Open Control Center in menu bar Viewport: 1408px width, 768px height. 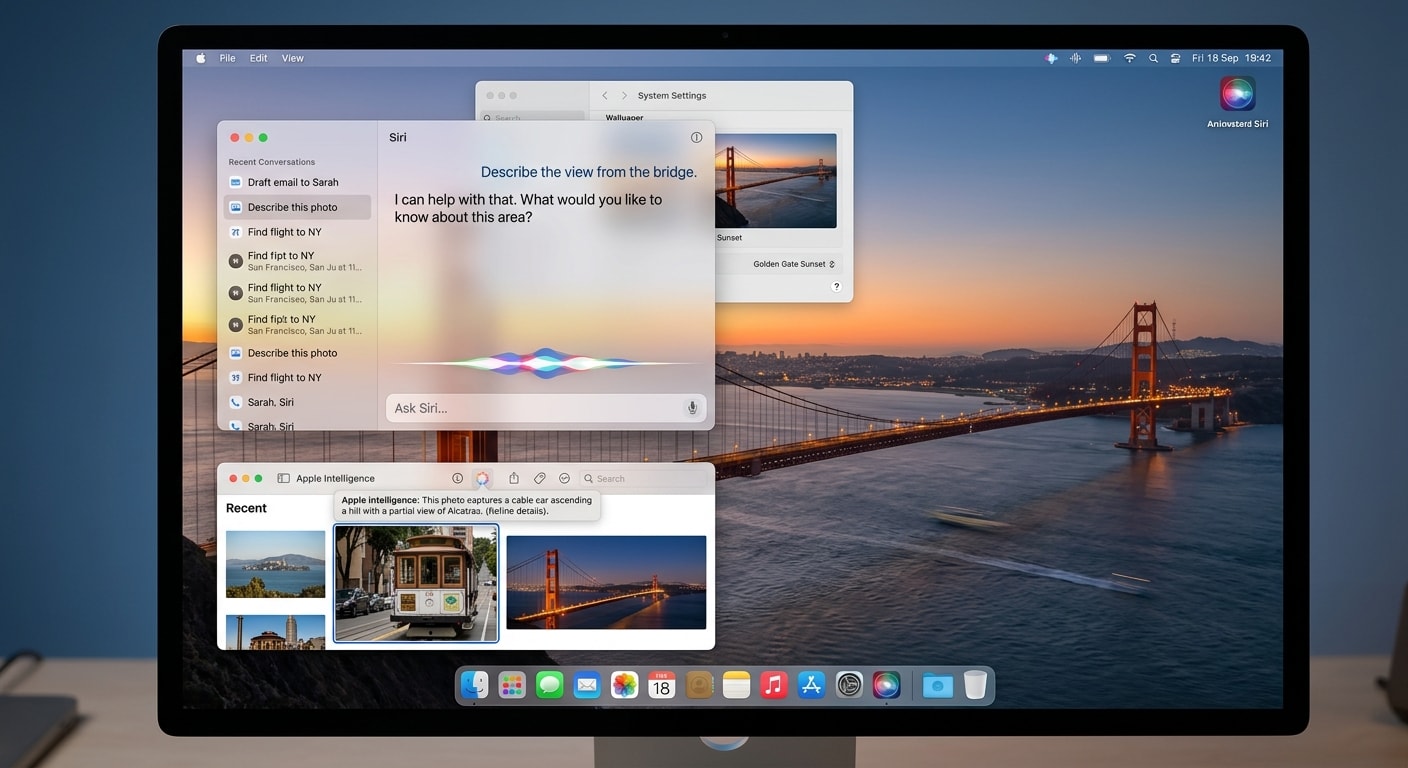pyautogui.click(x=1176, y=58)
